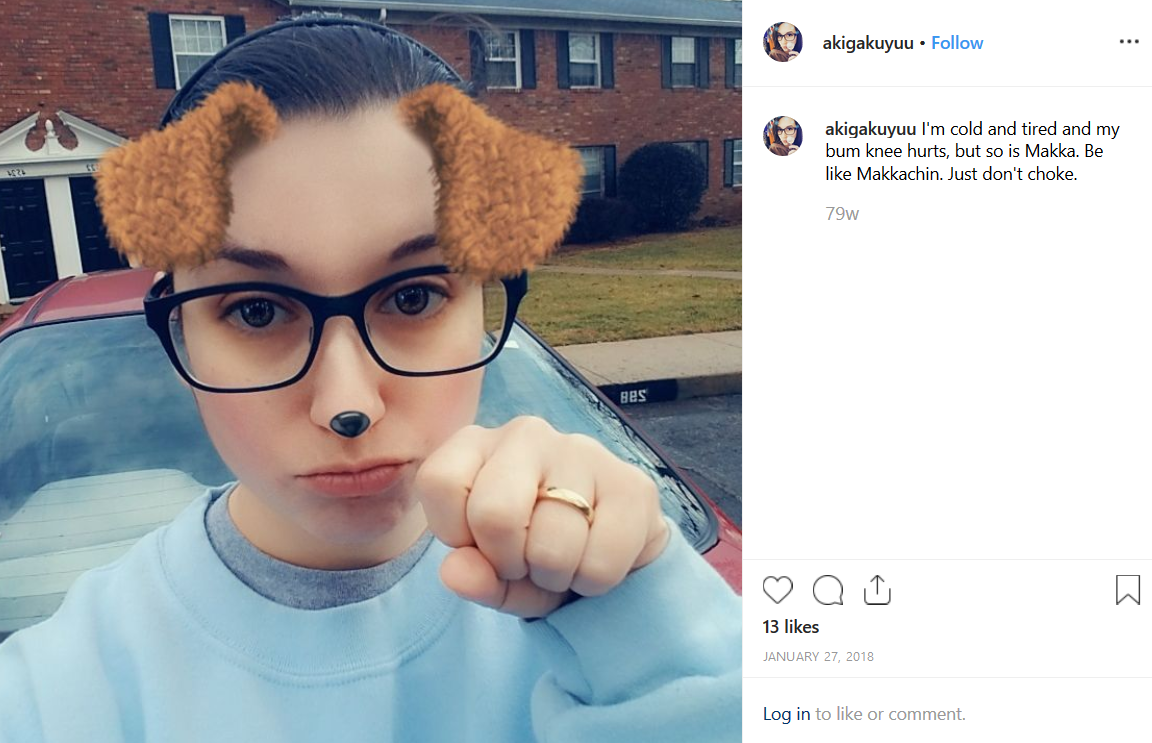
Task: Click the main selfie photo
Action: (x=370, y=371)
